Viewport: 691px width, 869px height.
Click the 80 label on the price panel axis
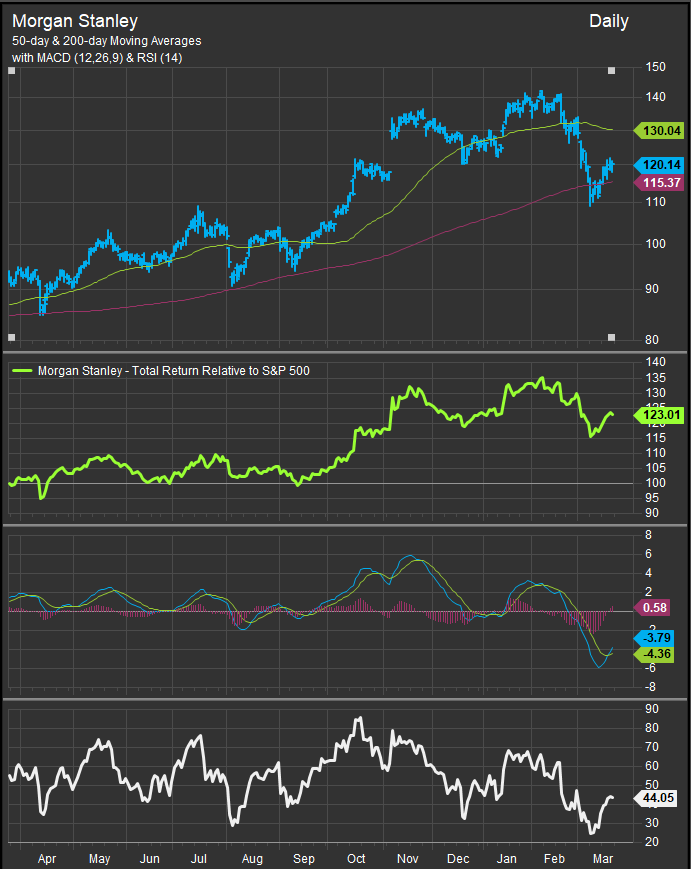coord(652,340)
